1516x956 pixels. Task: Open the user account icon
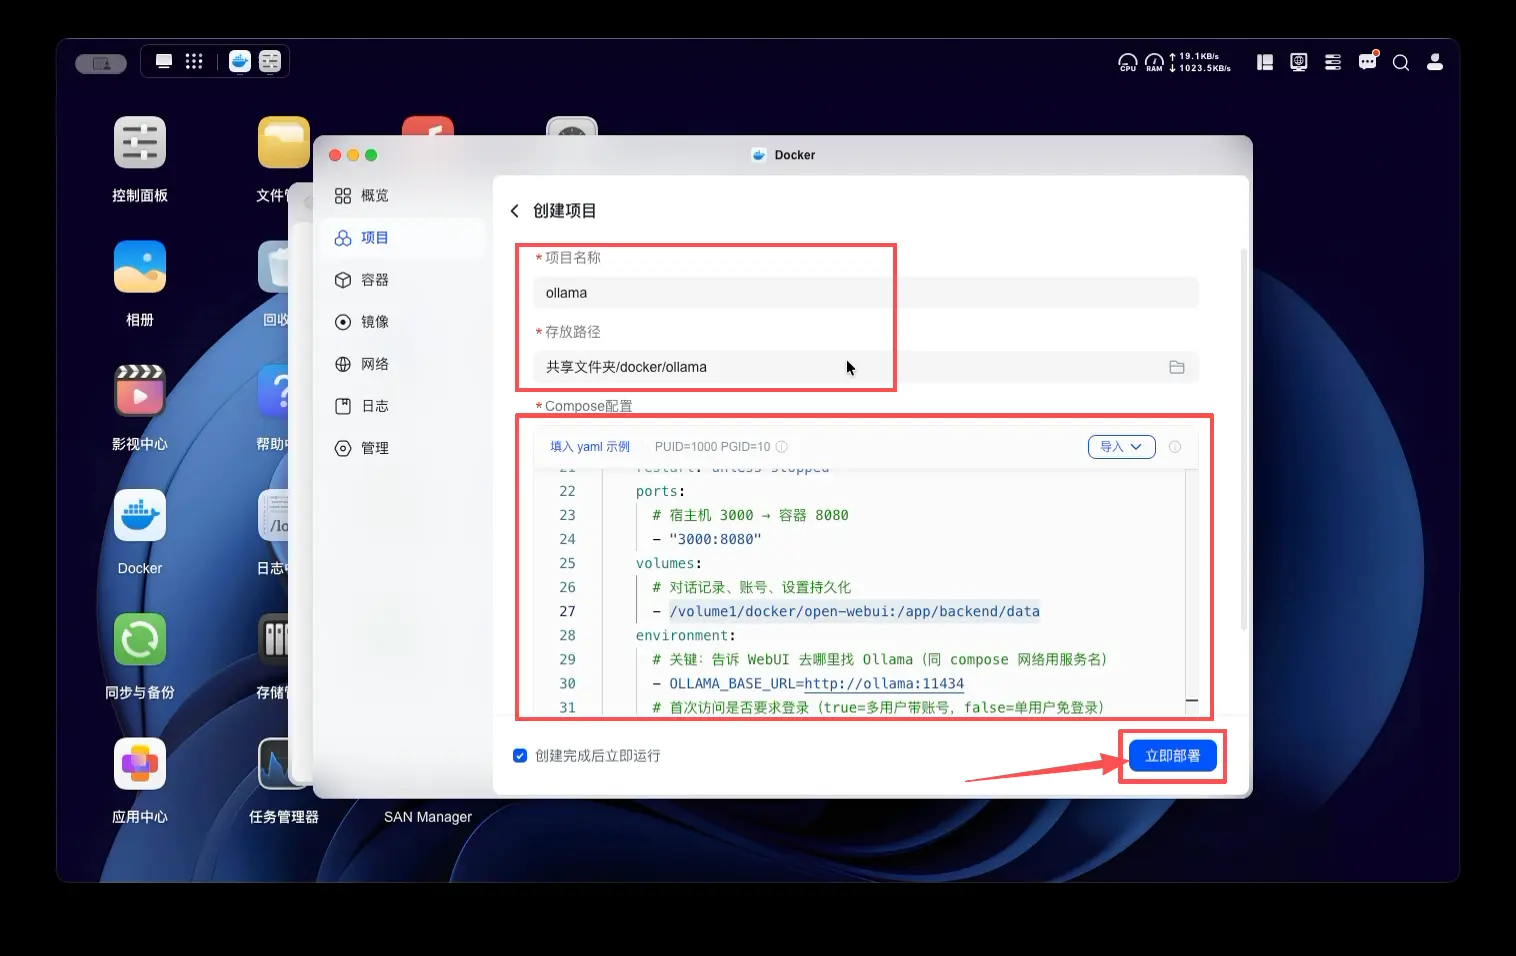pos(1435,62)
